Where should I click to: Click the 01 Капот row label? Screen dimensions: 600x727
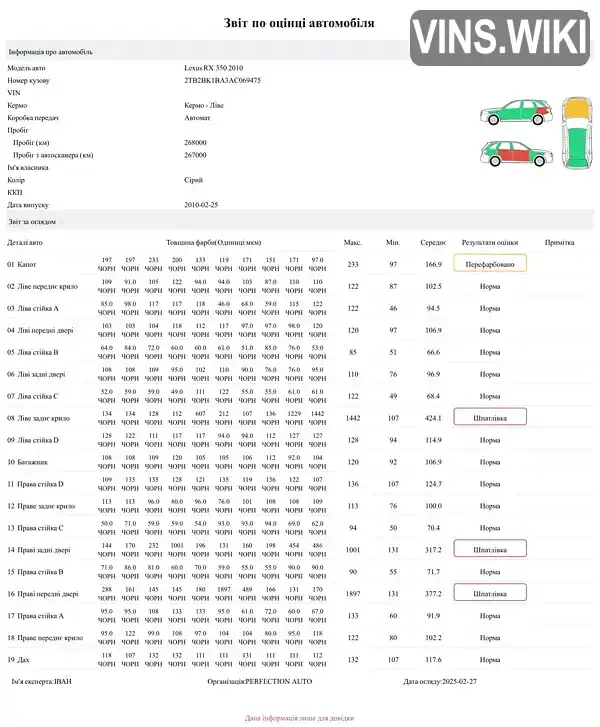(22, 264)
